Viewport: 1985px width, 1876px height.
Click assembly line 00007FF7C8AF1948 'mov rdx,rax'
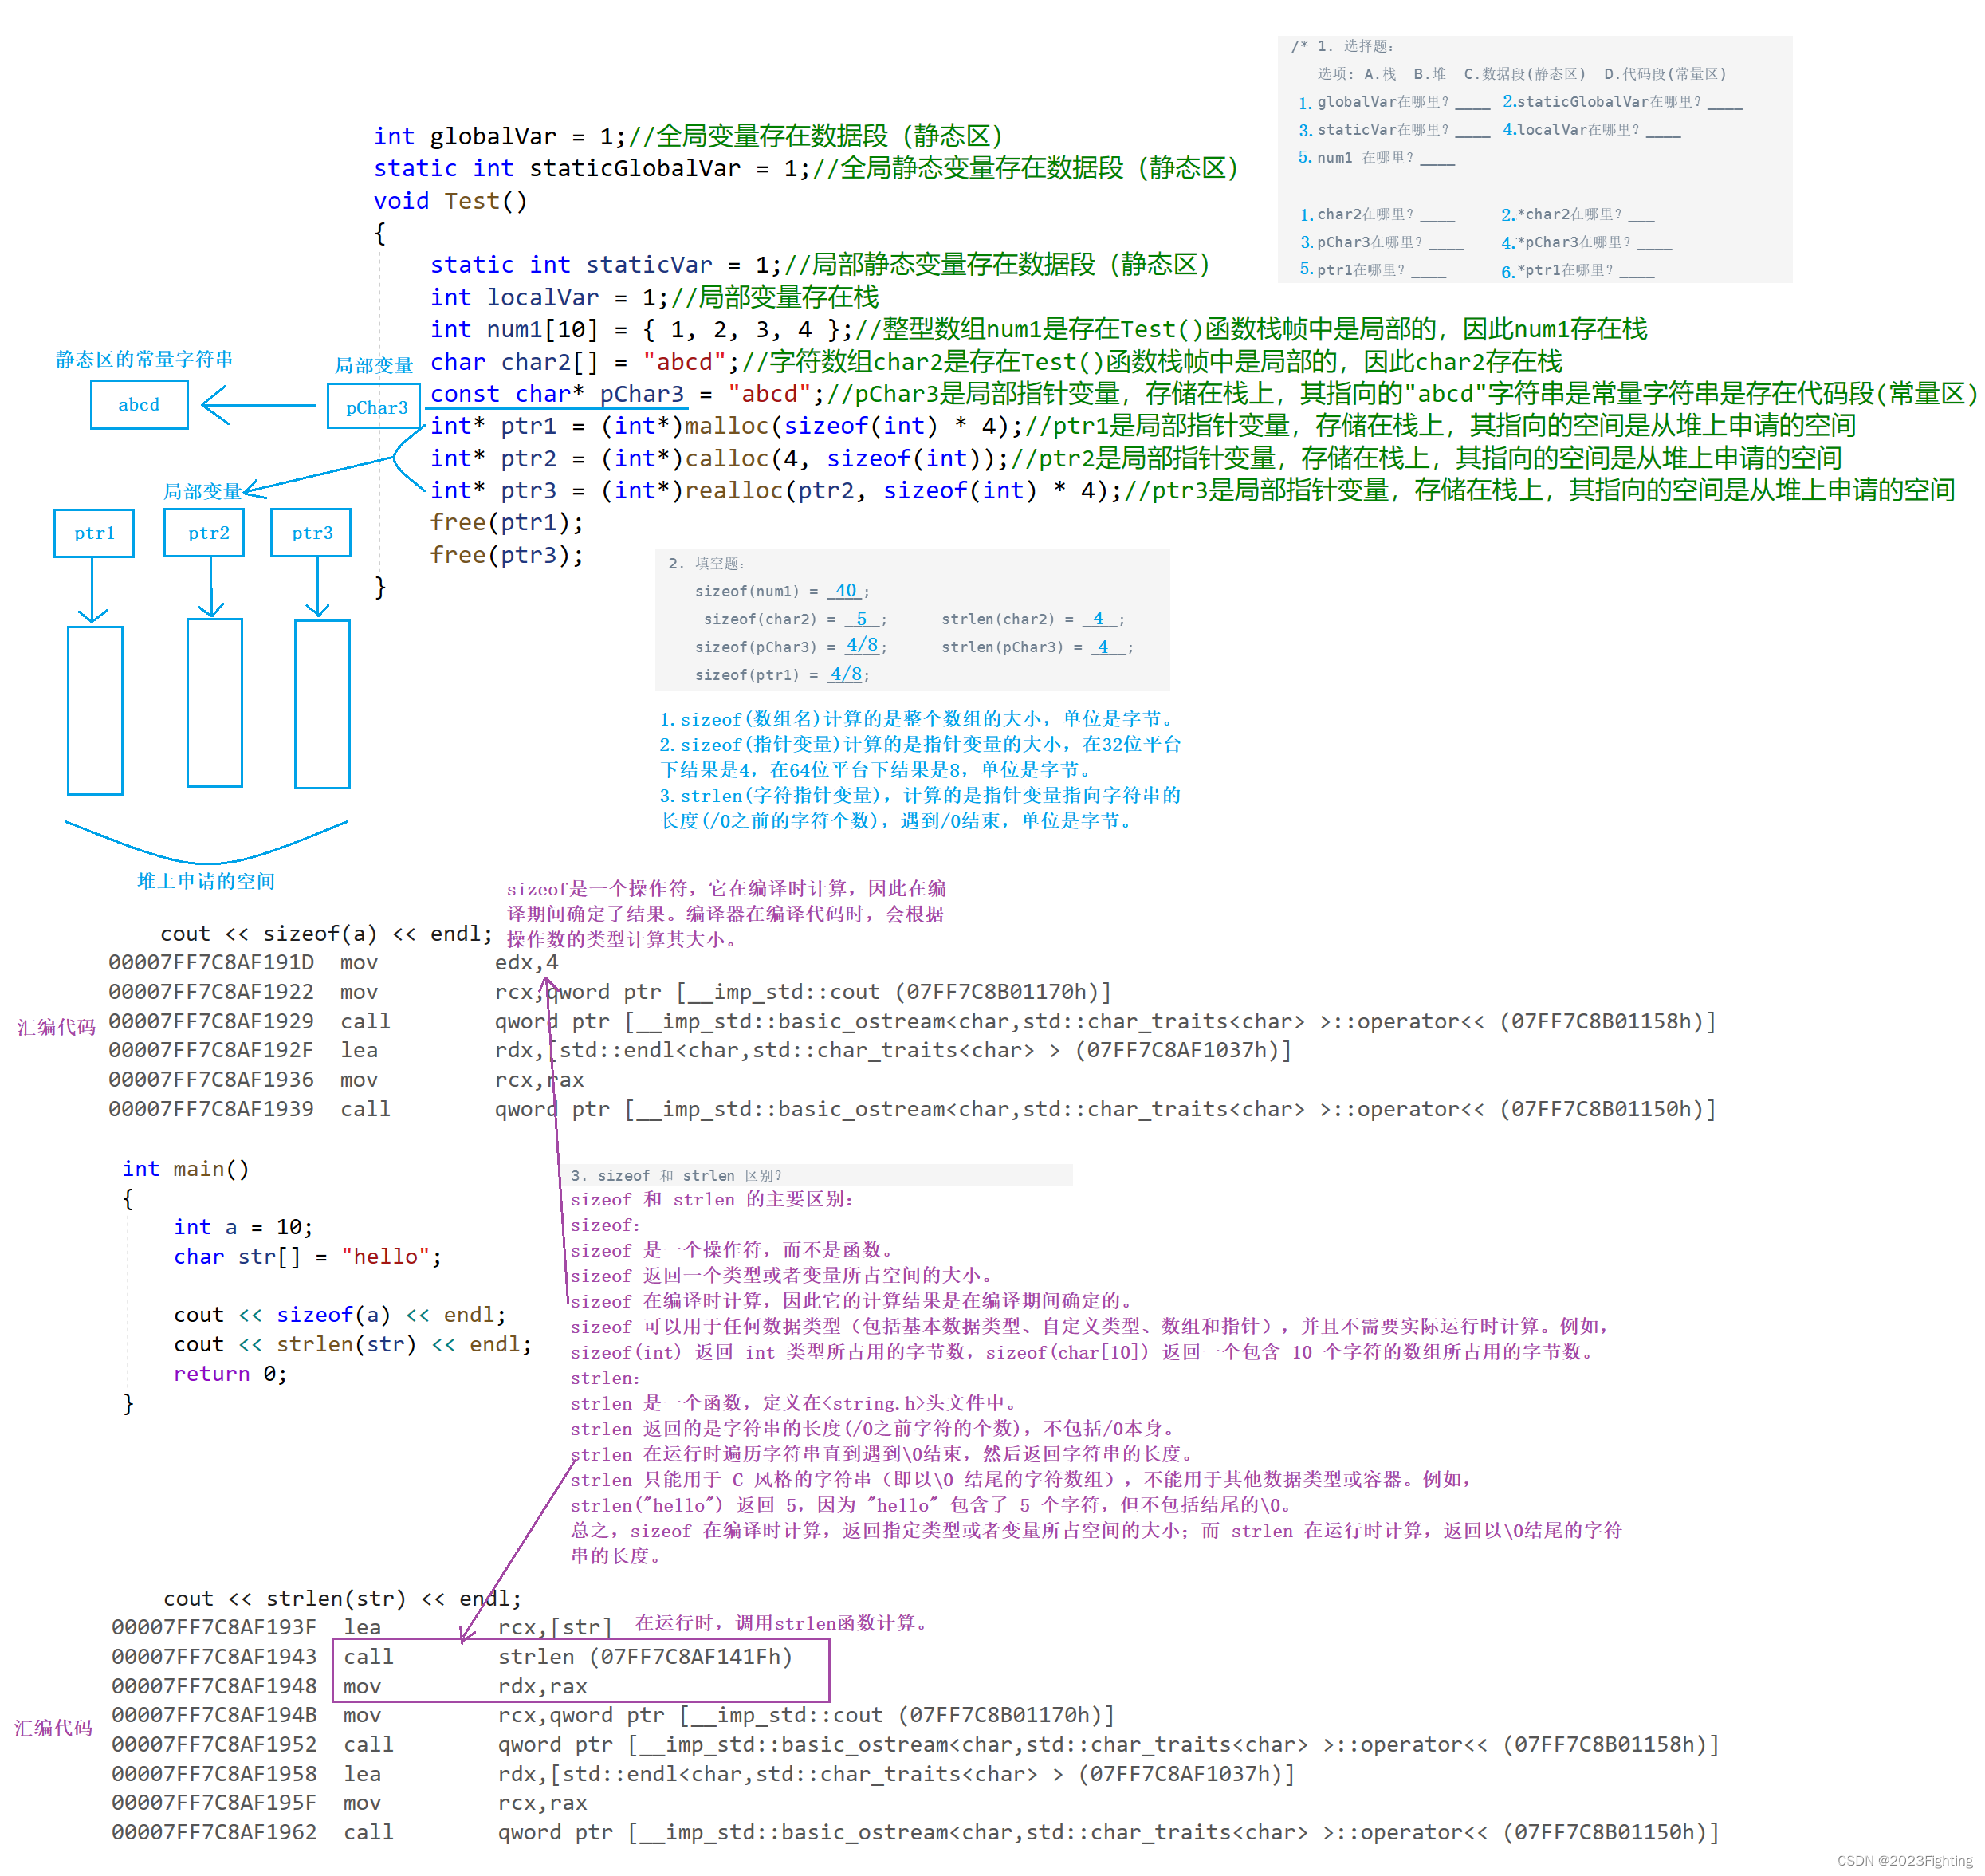coord(349,1686)
